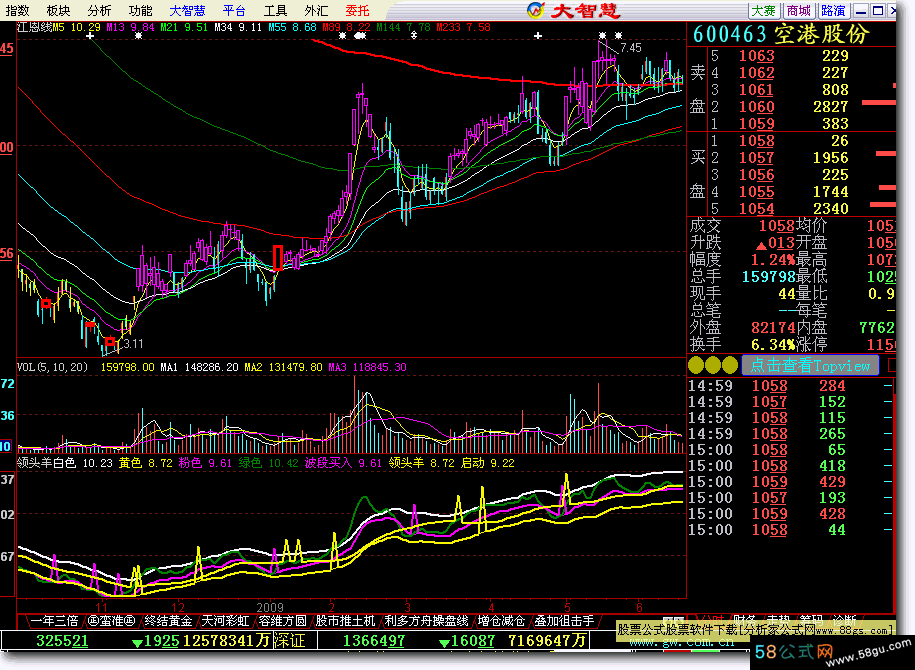Click the 3.11 low price label on chart
Screen dimensions: 915x670
point(132,344)
